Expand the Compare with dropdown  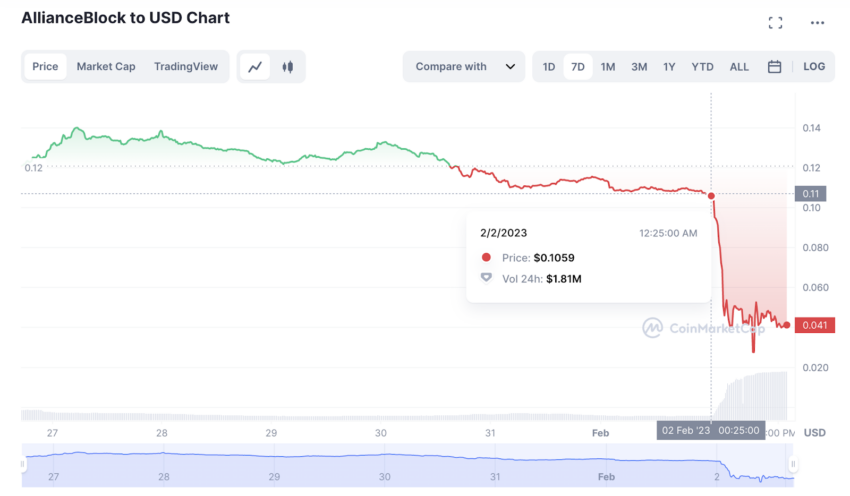(463, 67)
